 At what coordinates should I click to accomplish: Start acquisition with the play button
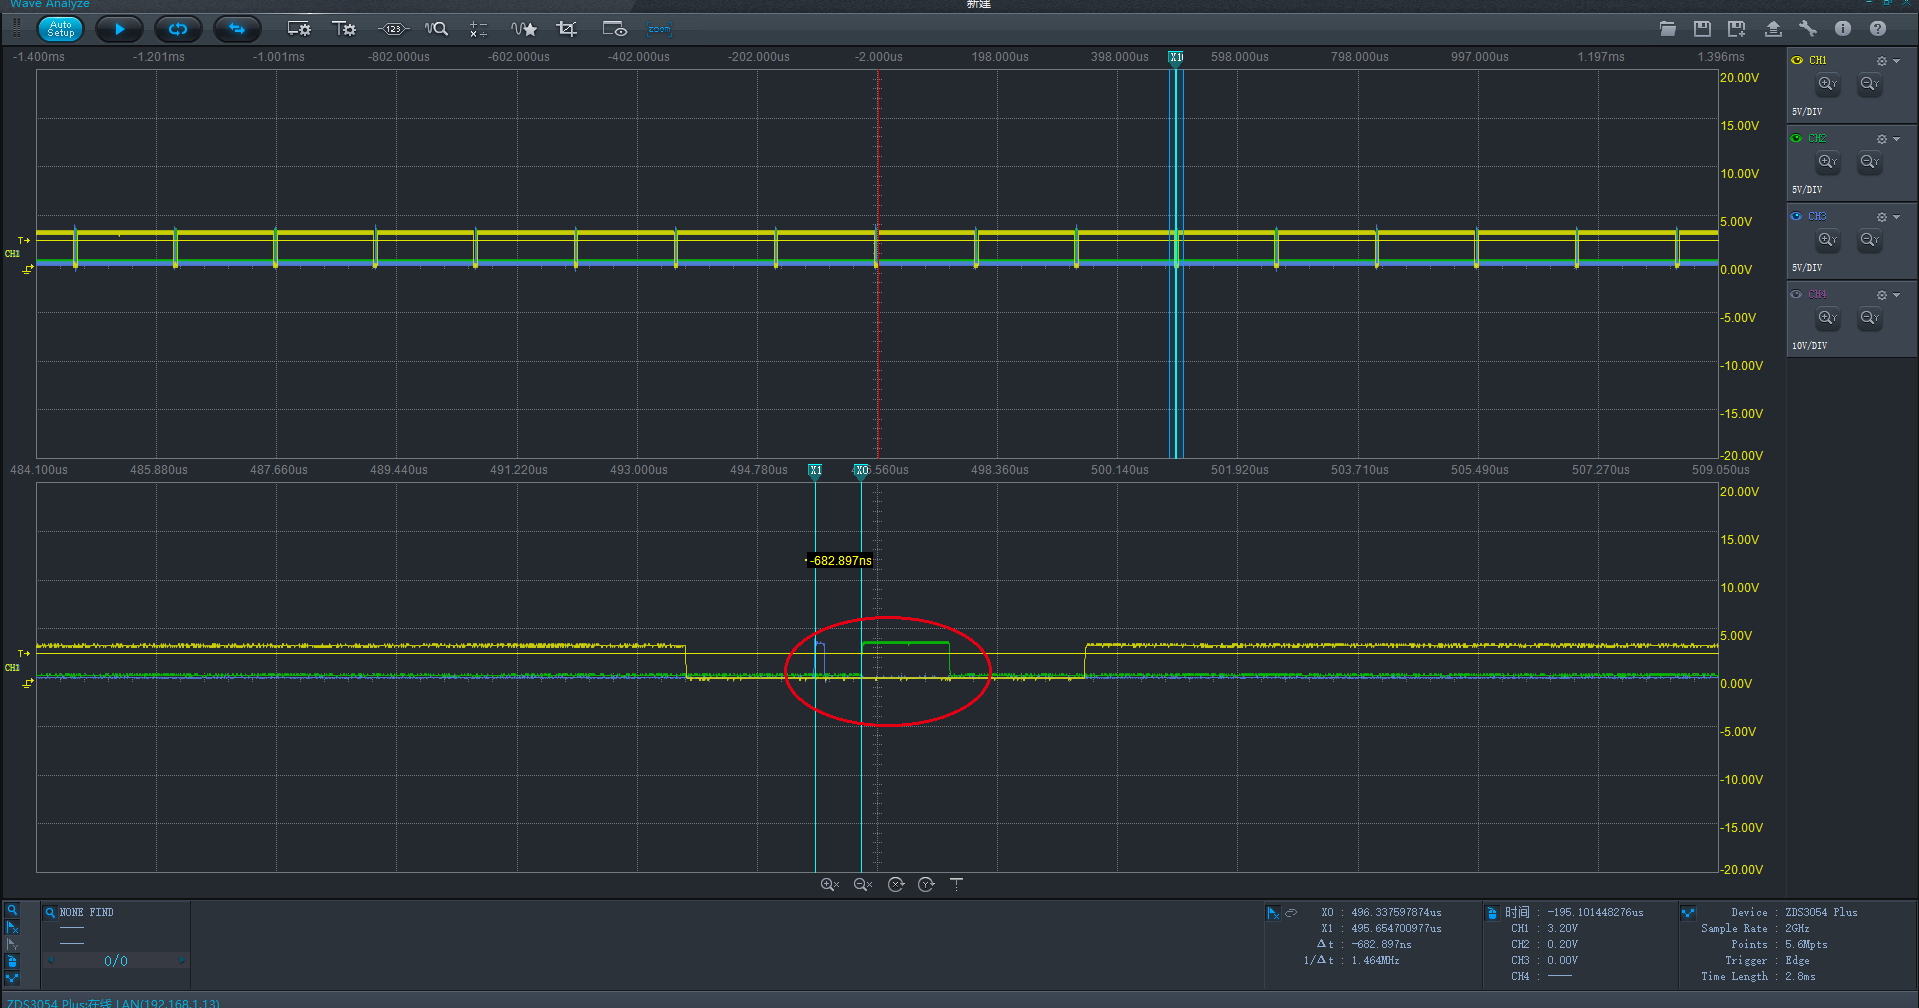pos(119,29)
